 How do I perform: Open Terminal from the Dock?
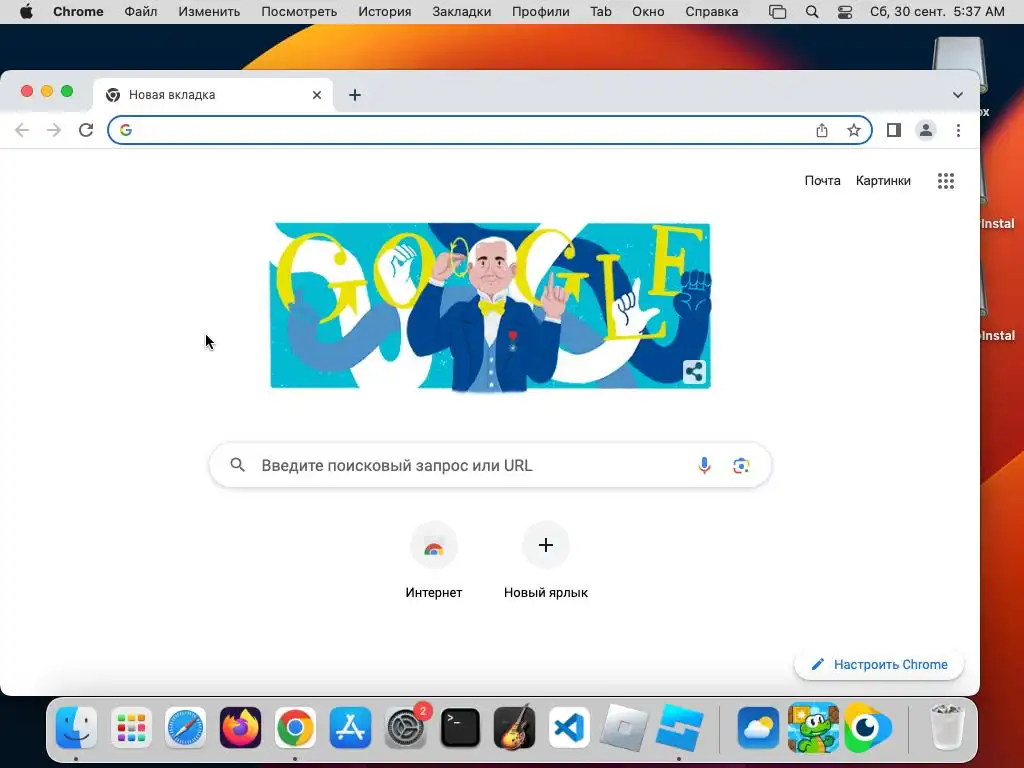460,727
